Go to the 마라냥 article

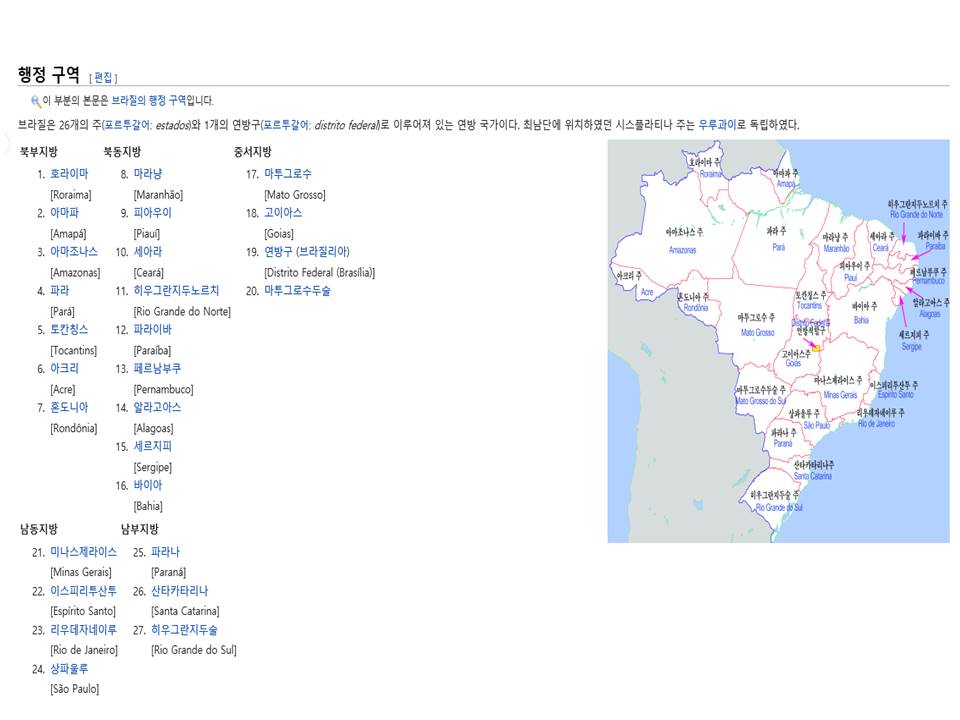click(148, 174)
